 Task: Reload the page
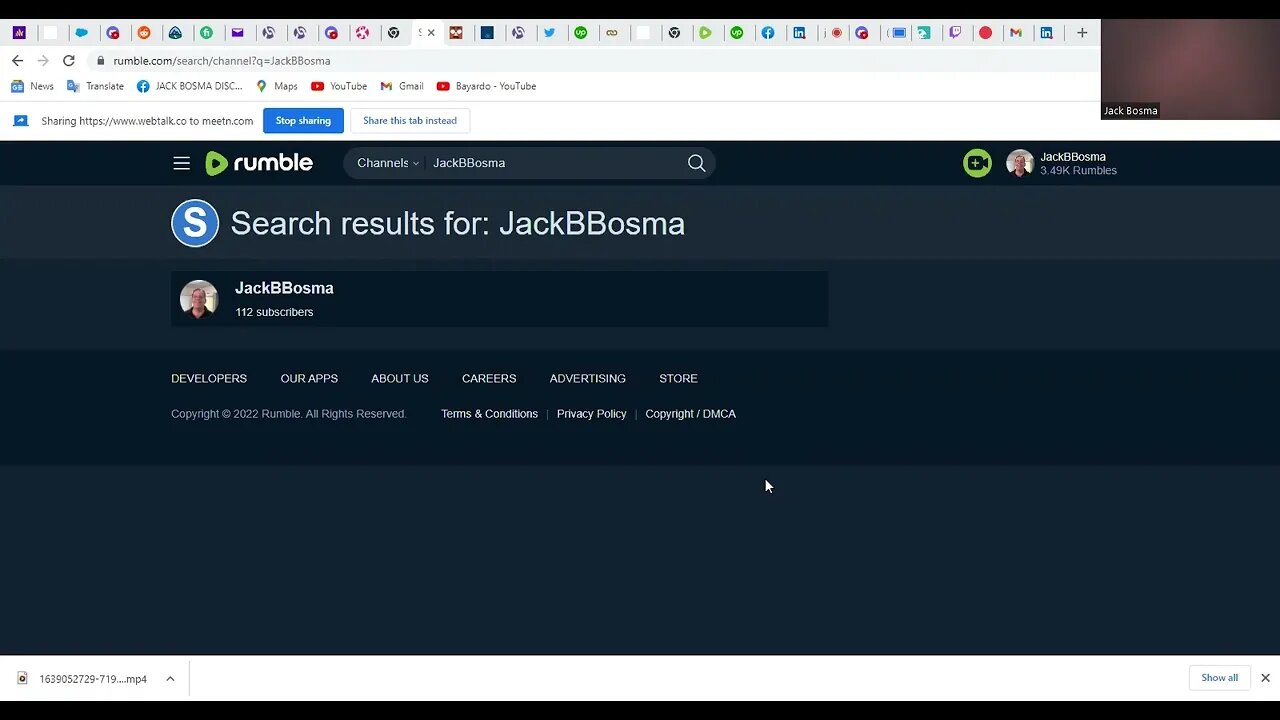coord(69,61)
